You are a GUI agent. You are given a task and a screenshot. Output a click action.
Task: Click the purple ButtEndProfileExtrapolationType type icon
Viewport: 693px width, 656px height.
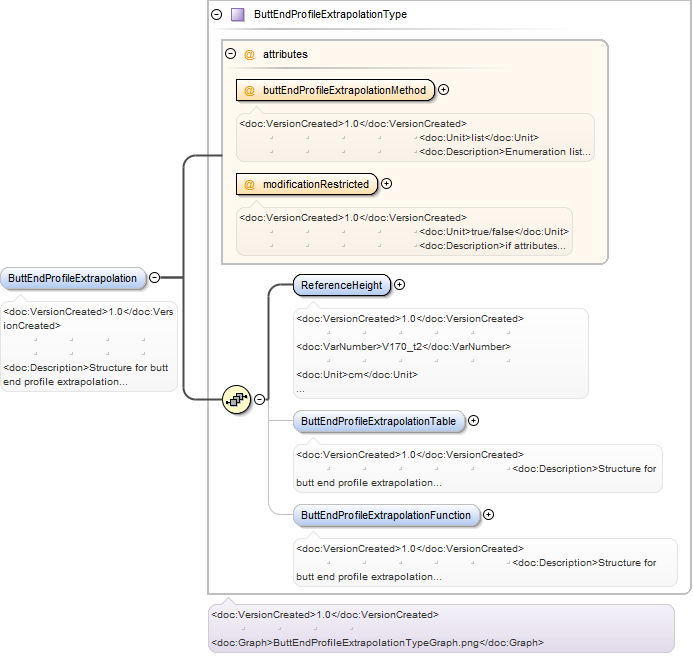tap(238, 15)
